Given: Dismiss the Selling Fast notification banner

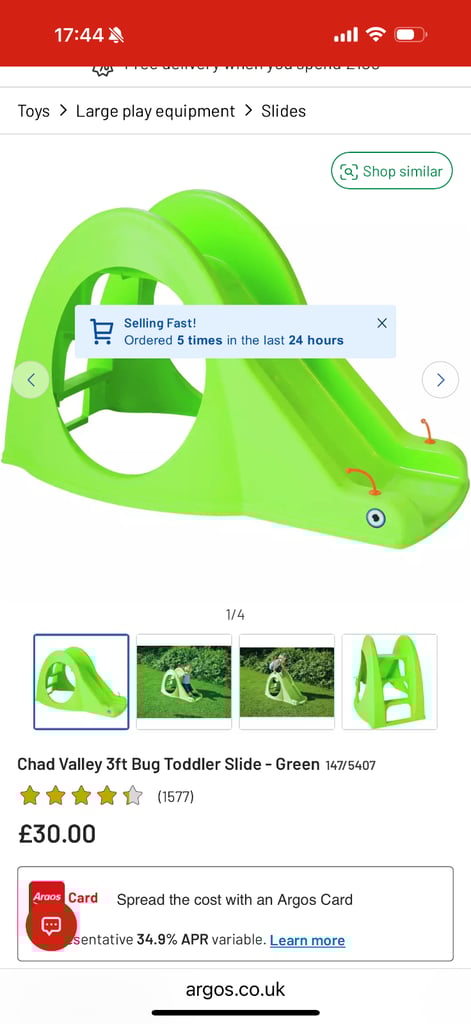Looking at the screenshot, I should point(382,323).
